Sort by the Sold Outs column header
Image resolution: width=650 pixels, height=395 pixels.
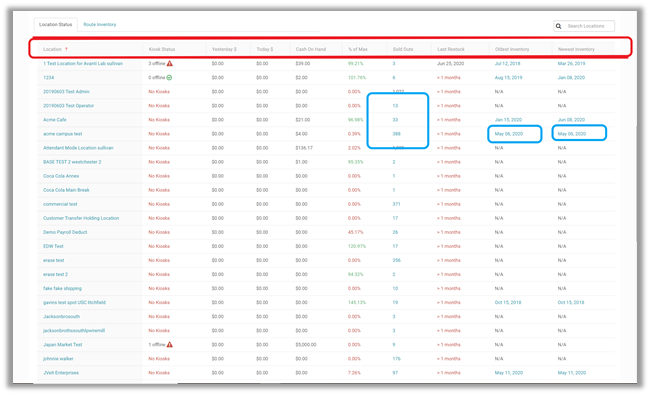[403, 49]
